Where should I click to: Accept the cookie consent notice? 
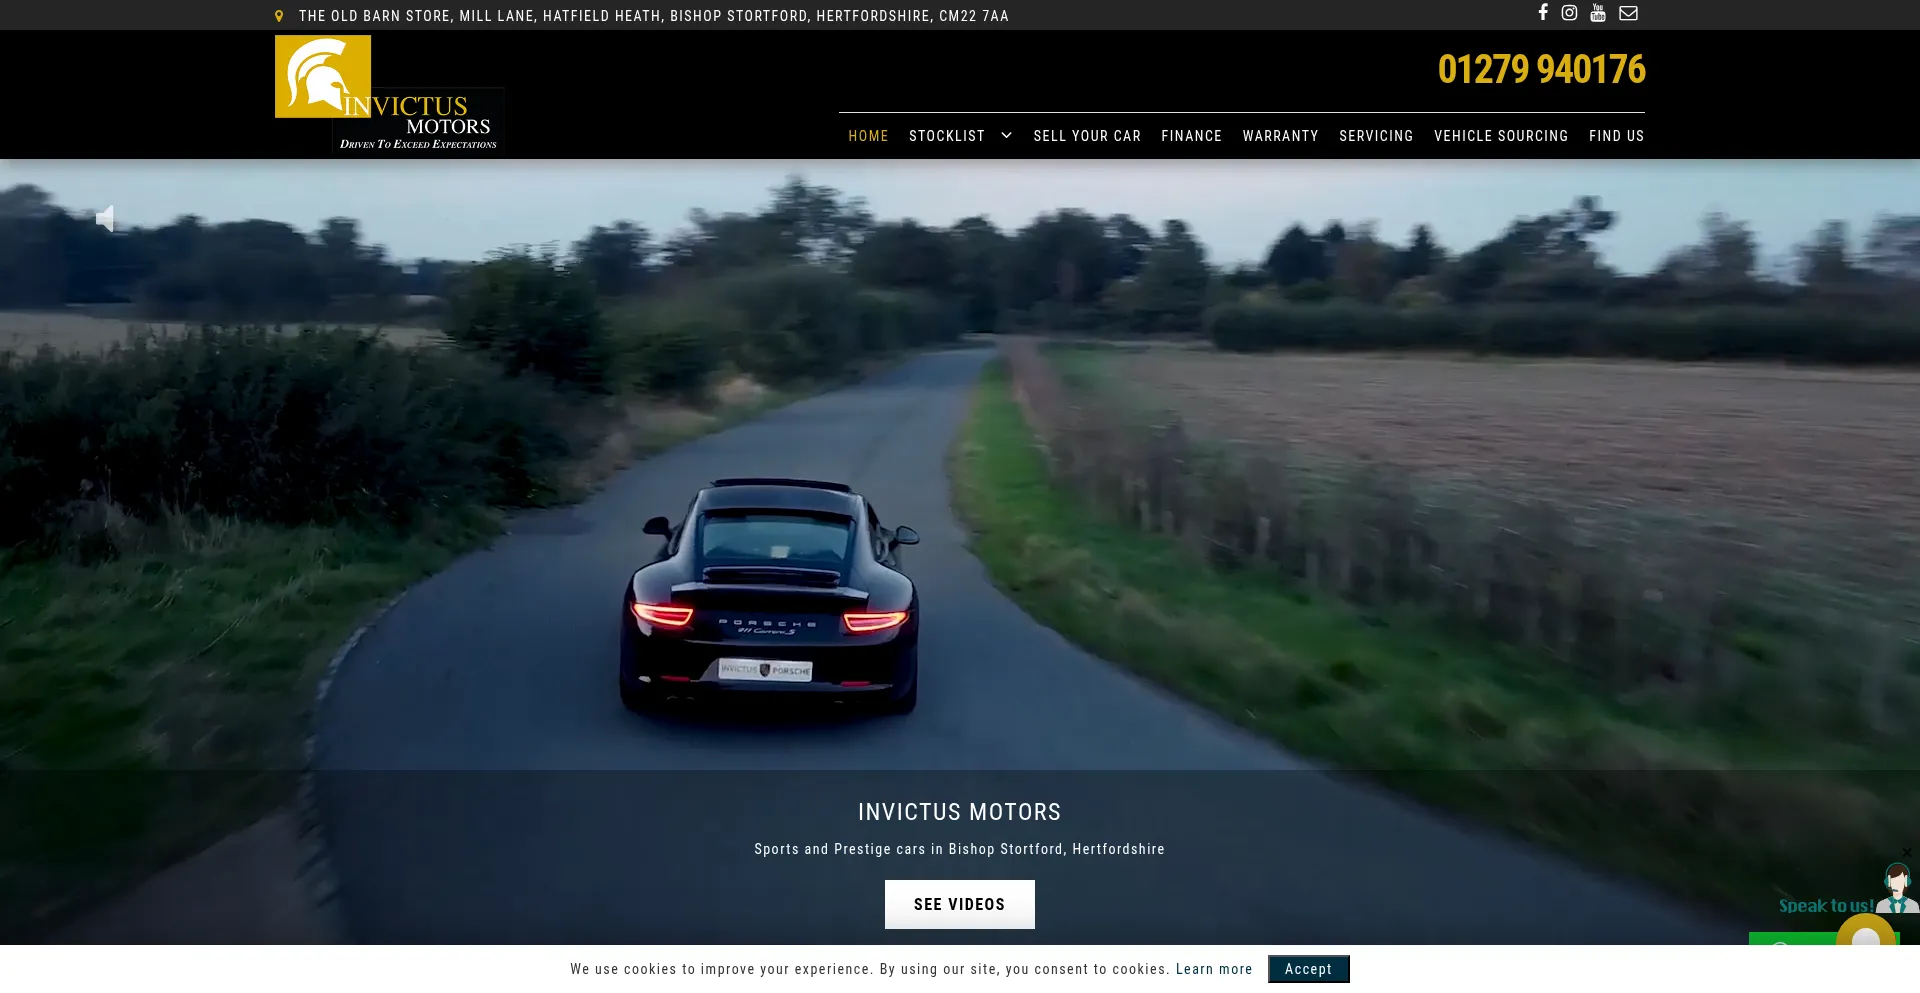tap(1308, 969)
